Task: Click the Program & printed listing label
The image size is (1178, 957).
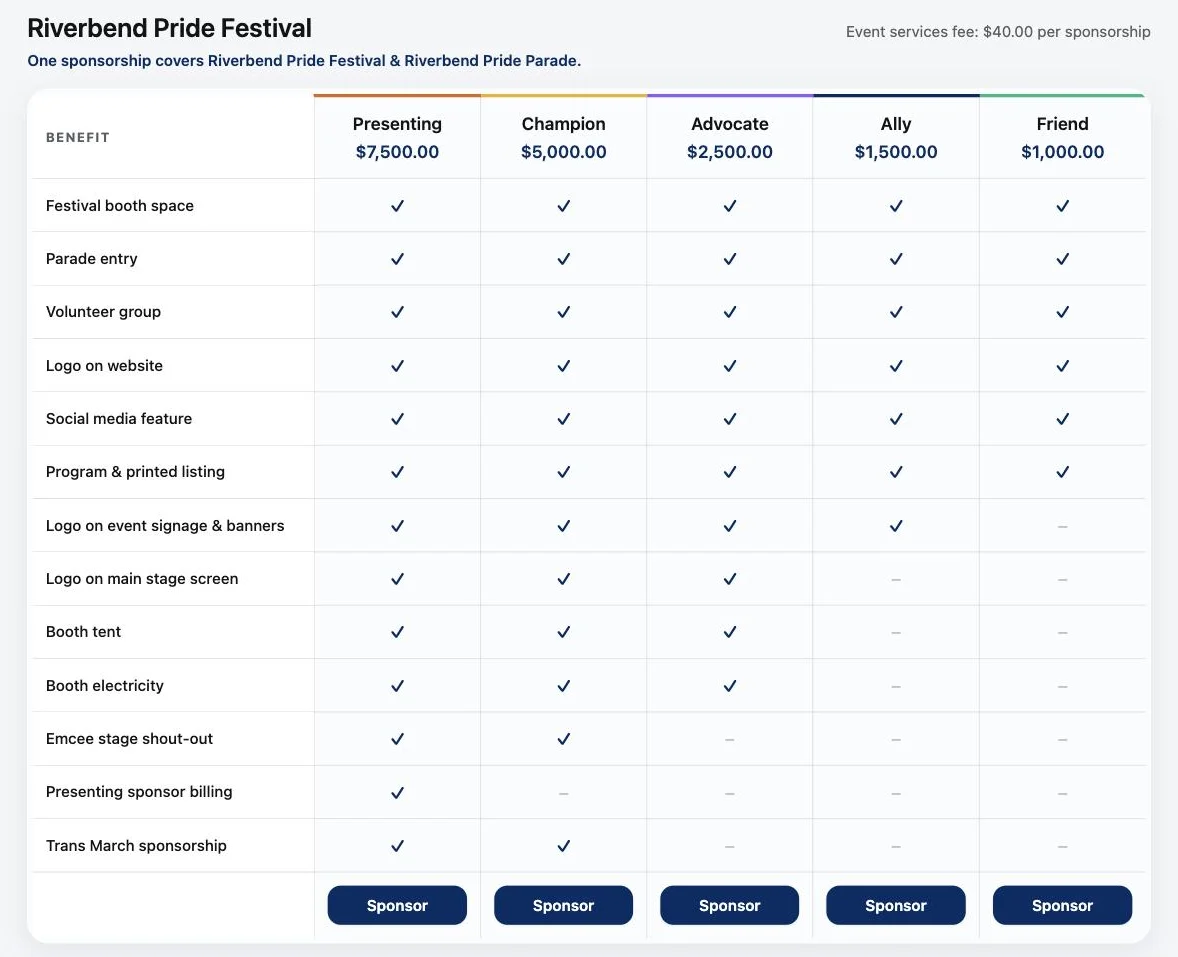Action: click(x=135, y=472)
